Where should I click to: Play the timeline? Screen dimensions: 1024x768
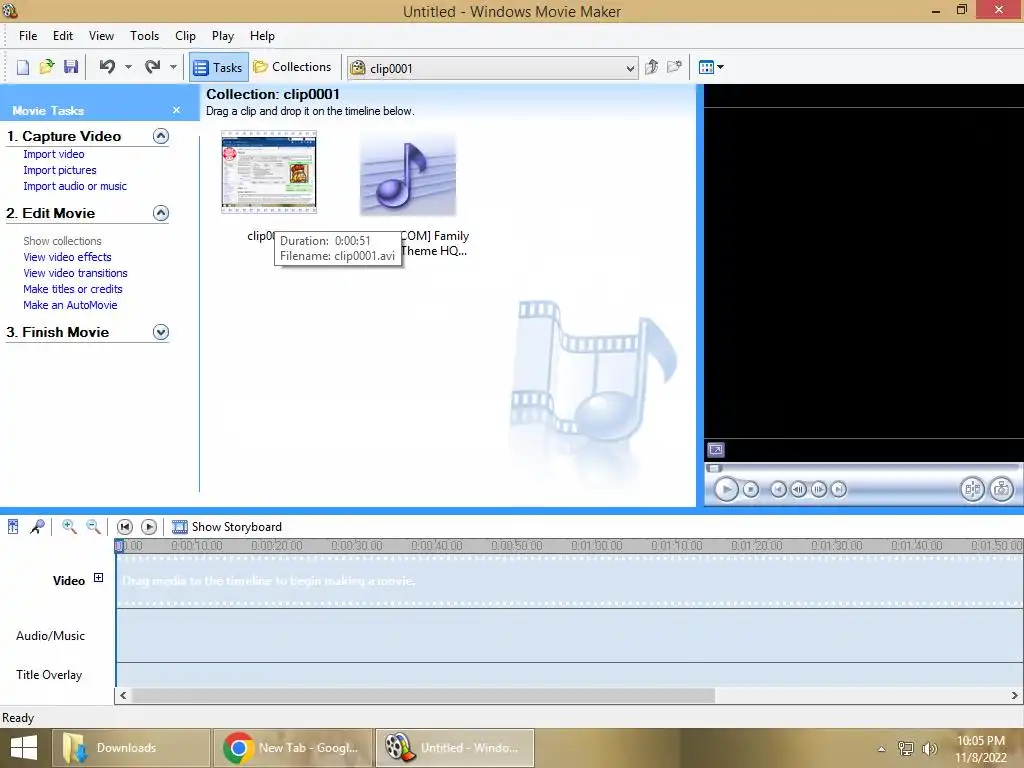point(149,526)
